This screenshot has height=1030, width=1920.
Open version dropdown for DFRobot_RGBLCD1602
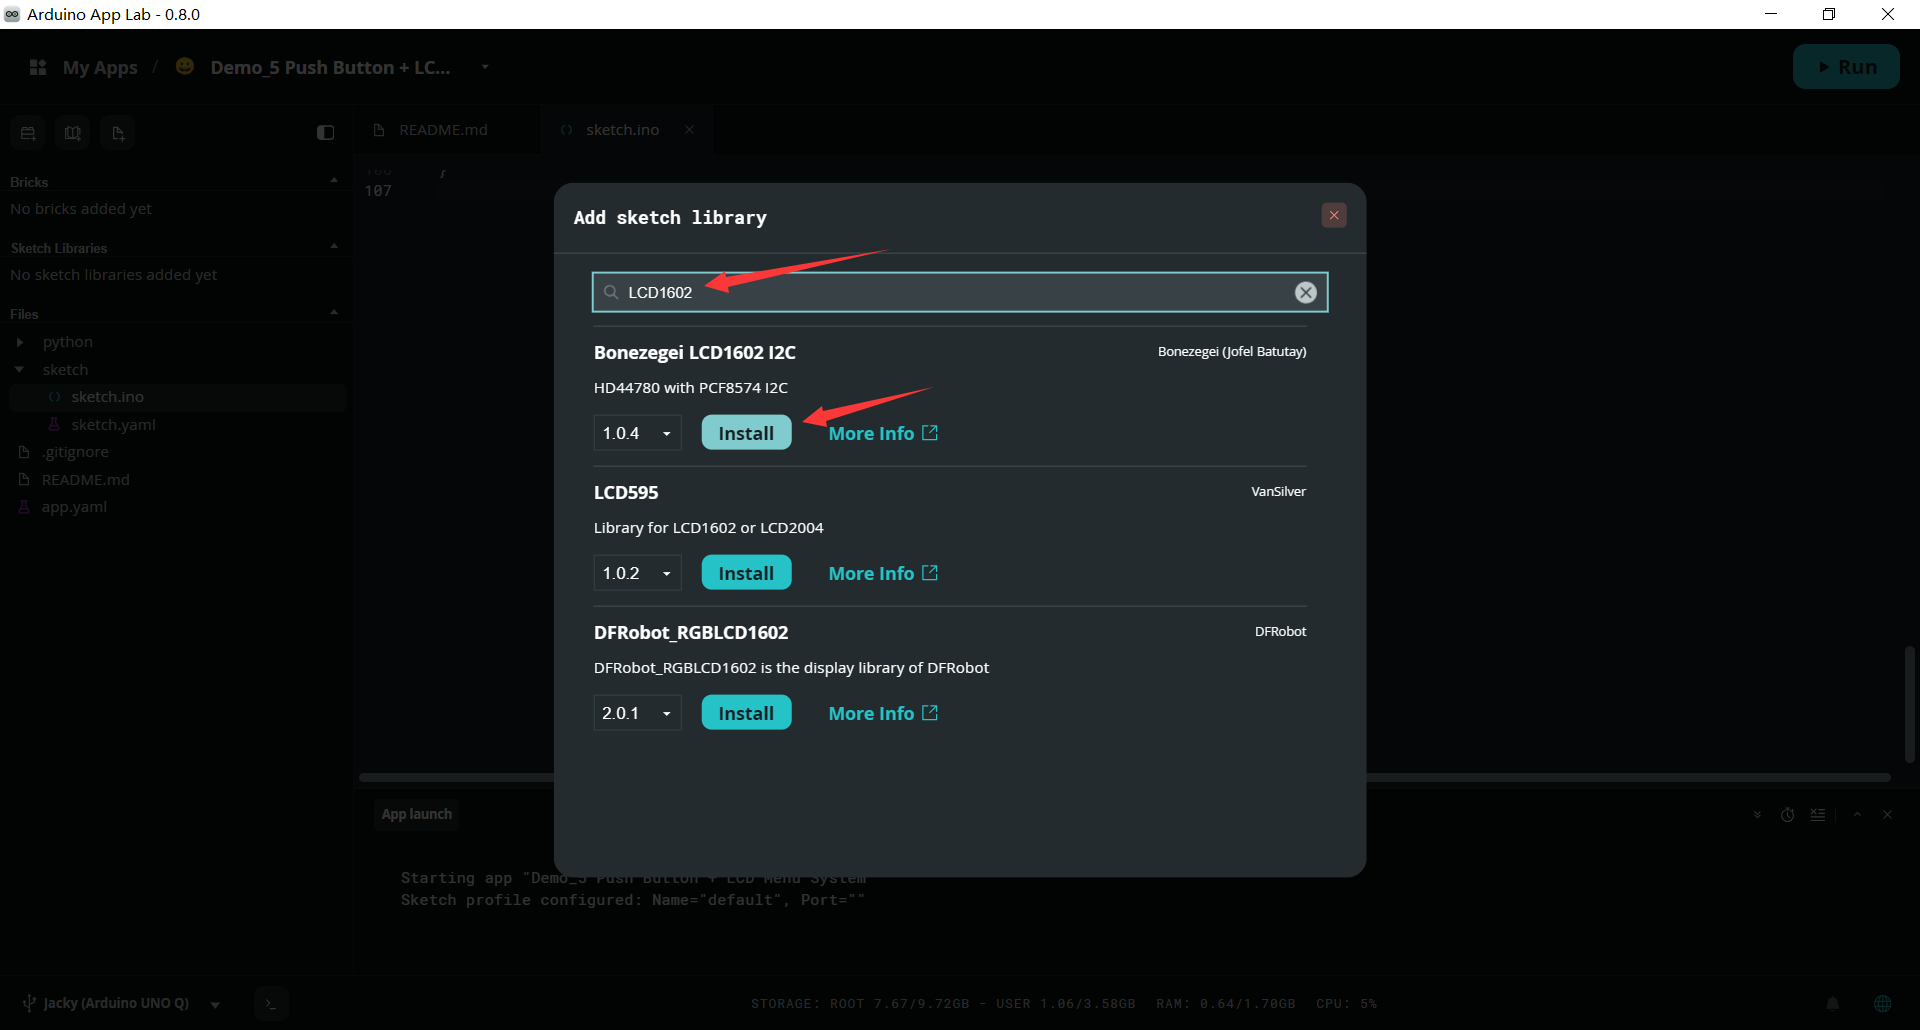click(637, 713)
